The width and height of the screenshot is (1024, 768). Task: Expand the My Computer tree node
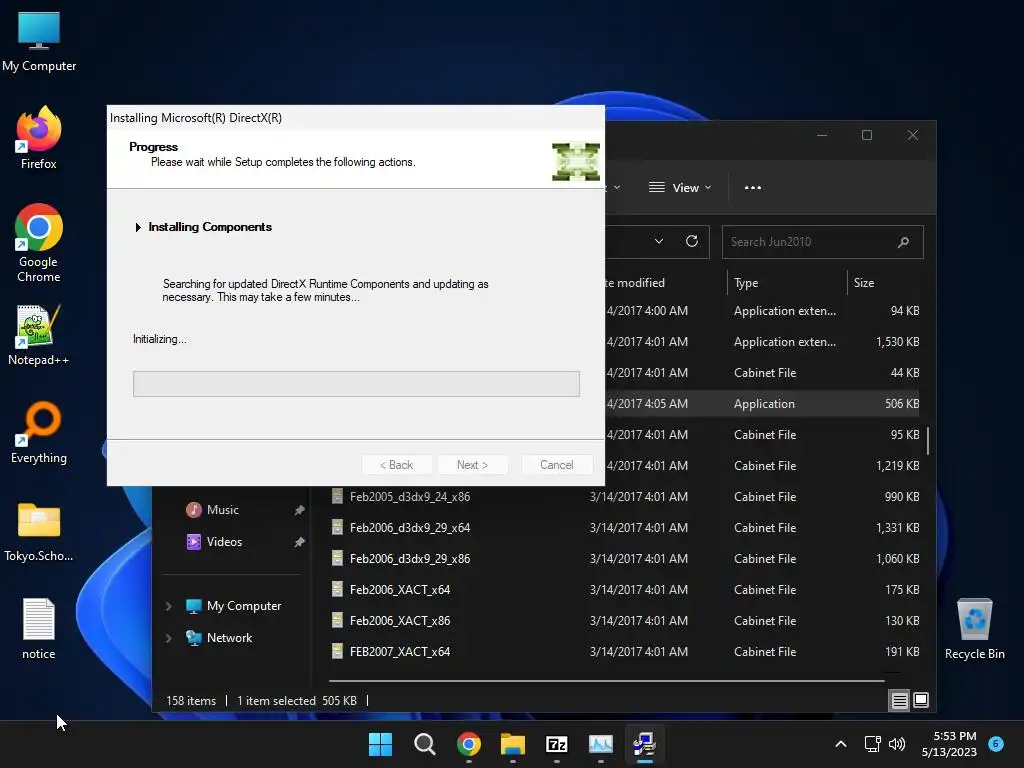168,606
